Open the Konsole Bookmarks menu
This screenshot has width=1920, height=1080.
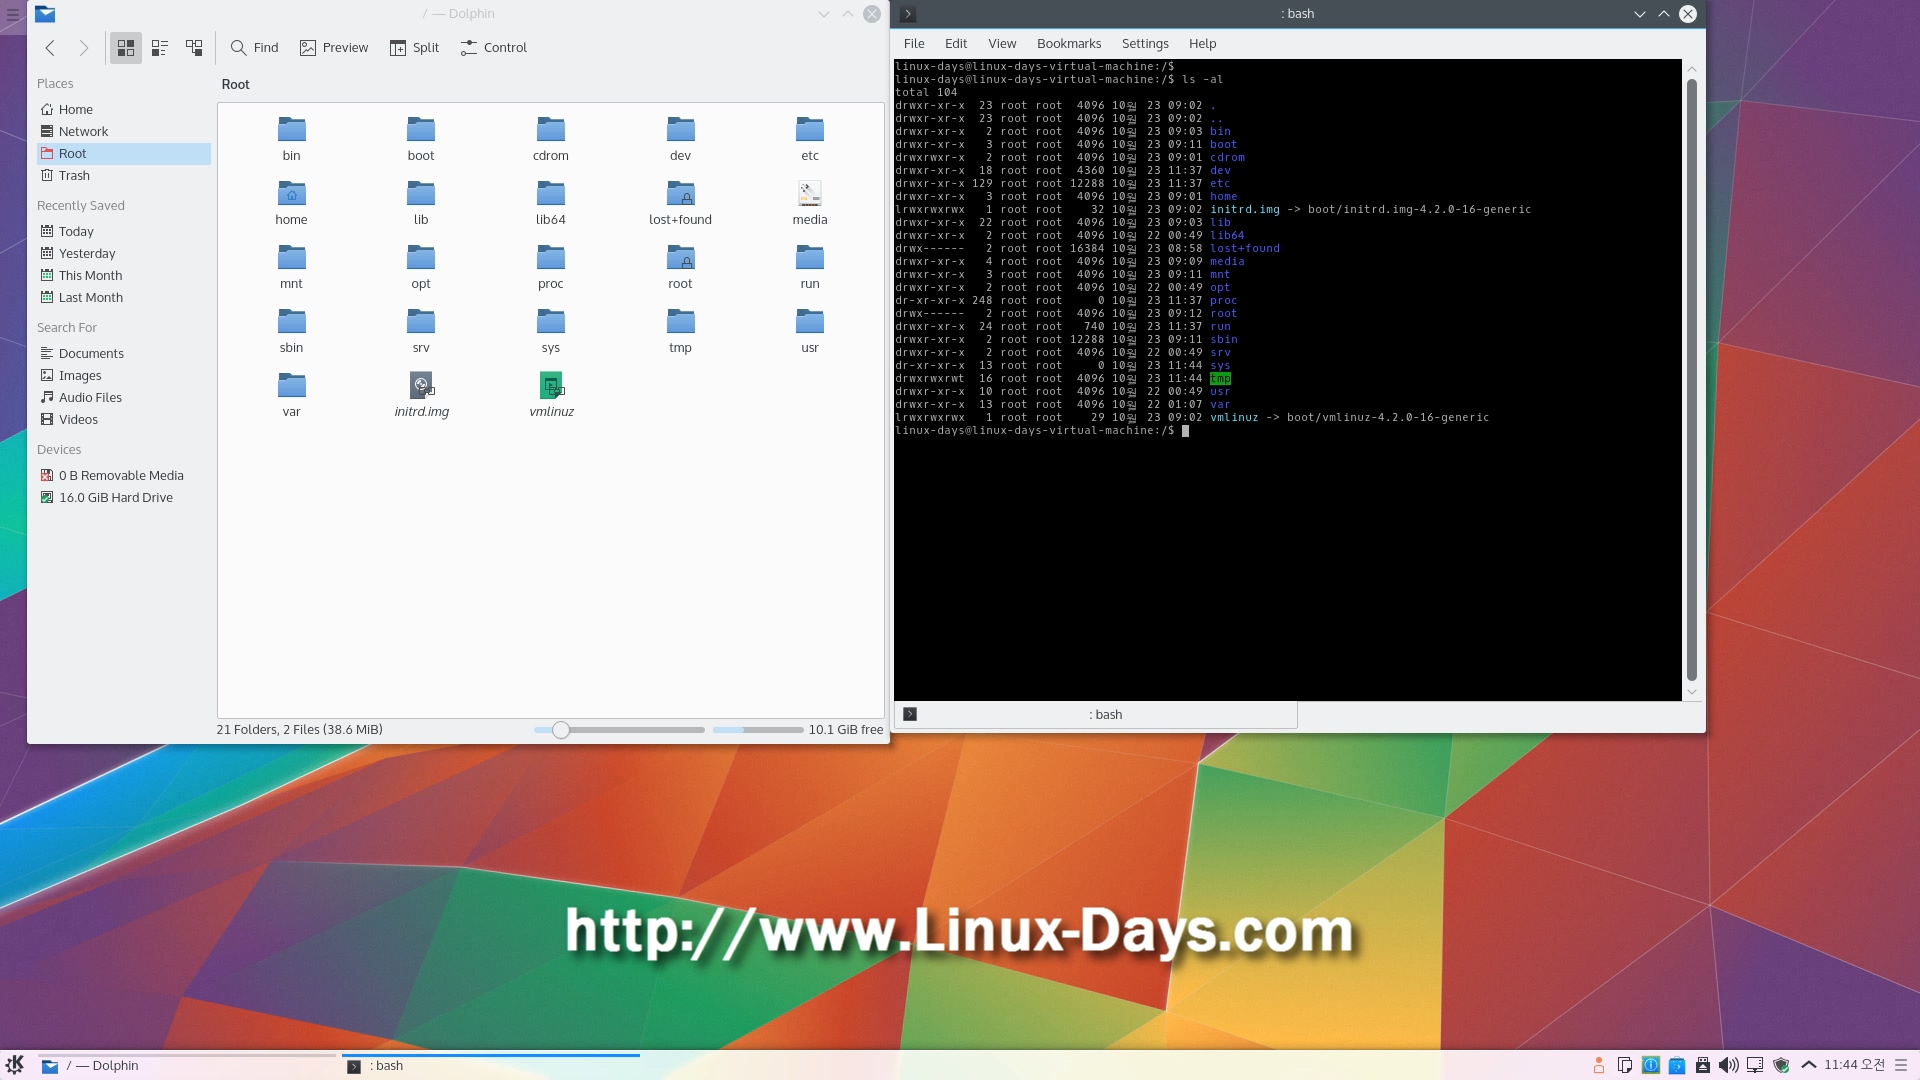point(1069,44)
